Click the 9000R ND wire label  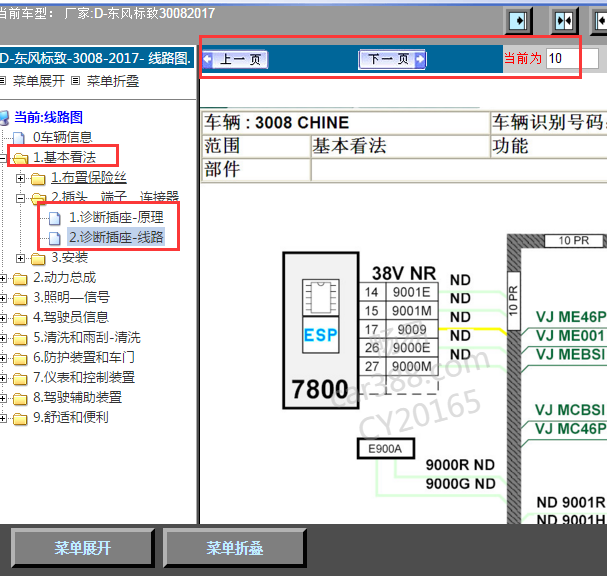(460, 465)
